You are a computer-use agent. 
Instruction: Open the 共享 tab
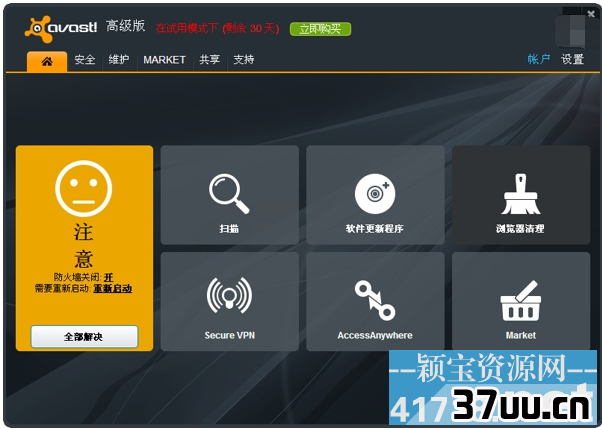[210, 60]
